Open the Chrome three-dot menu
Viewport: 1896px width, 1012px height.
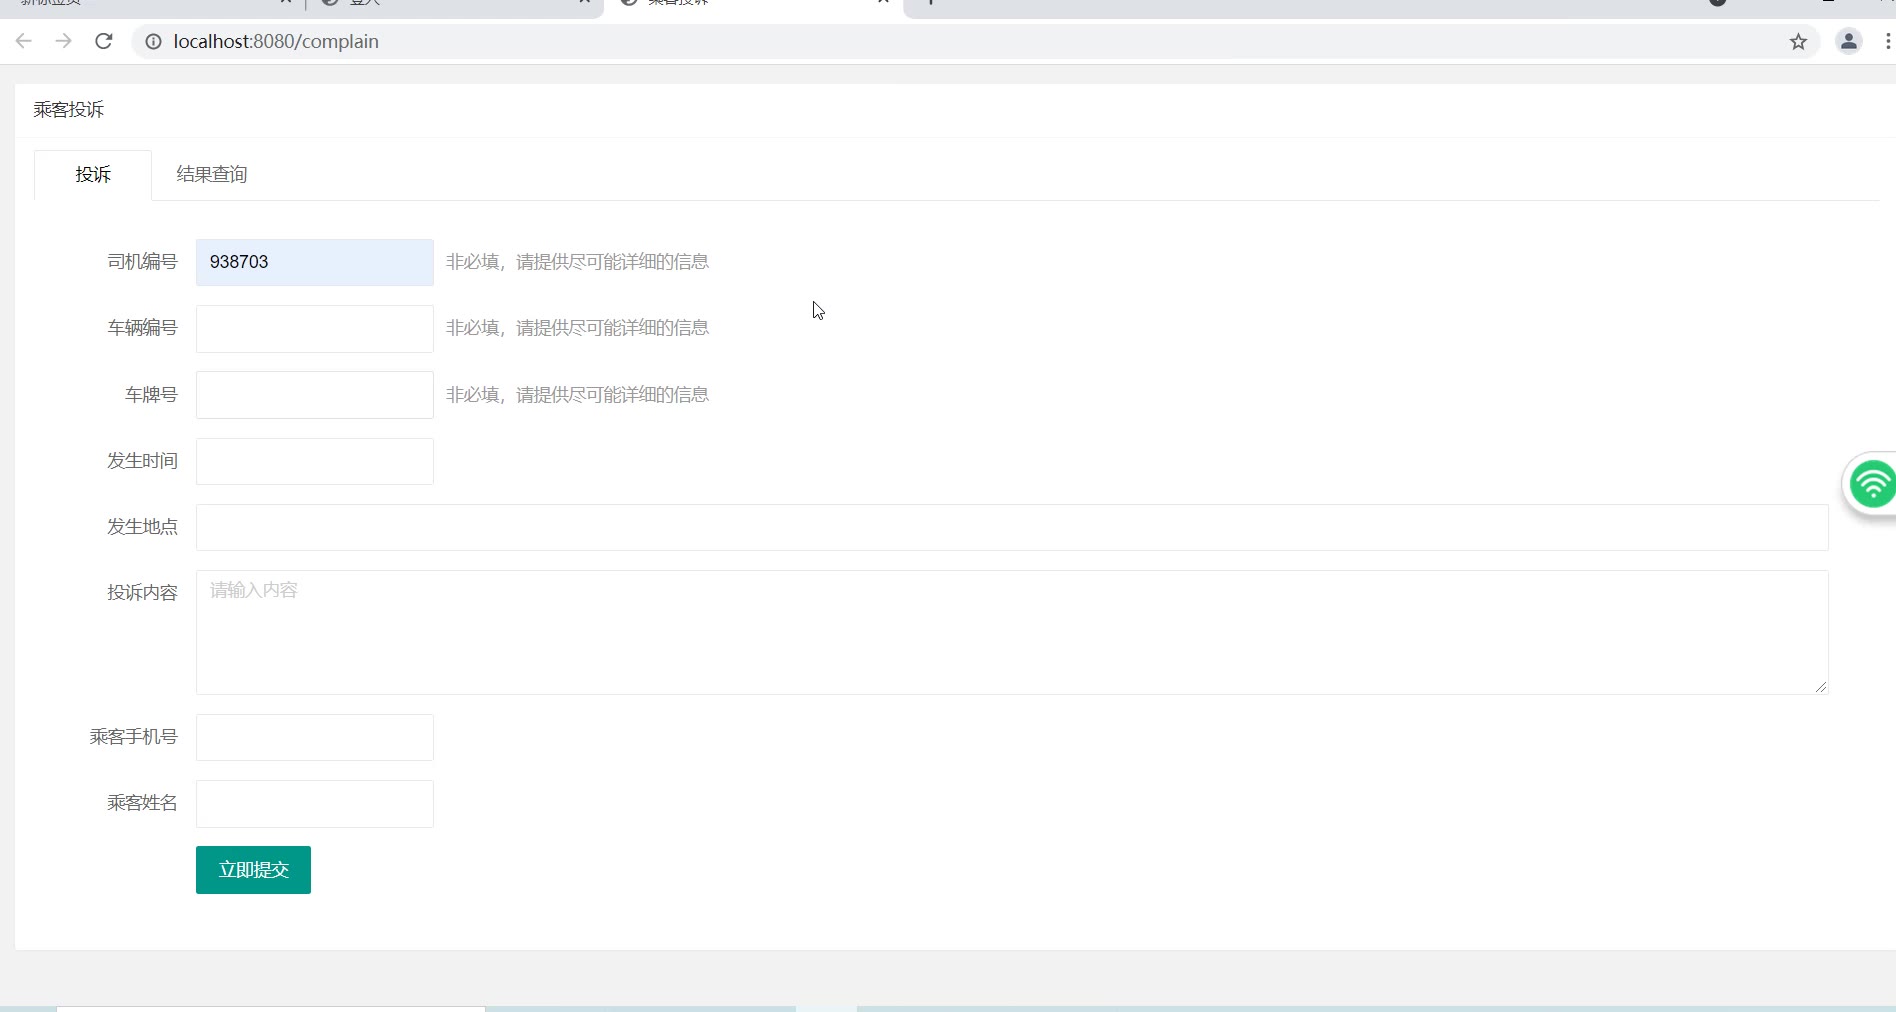tap(1887, 41)
